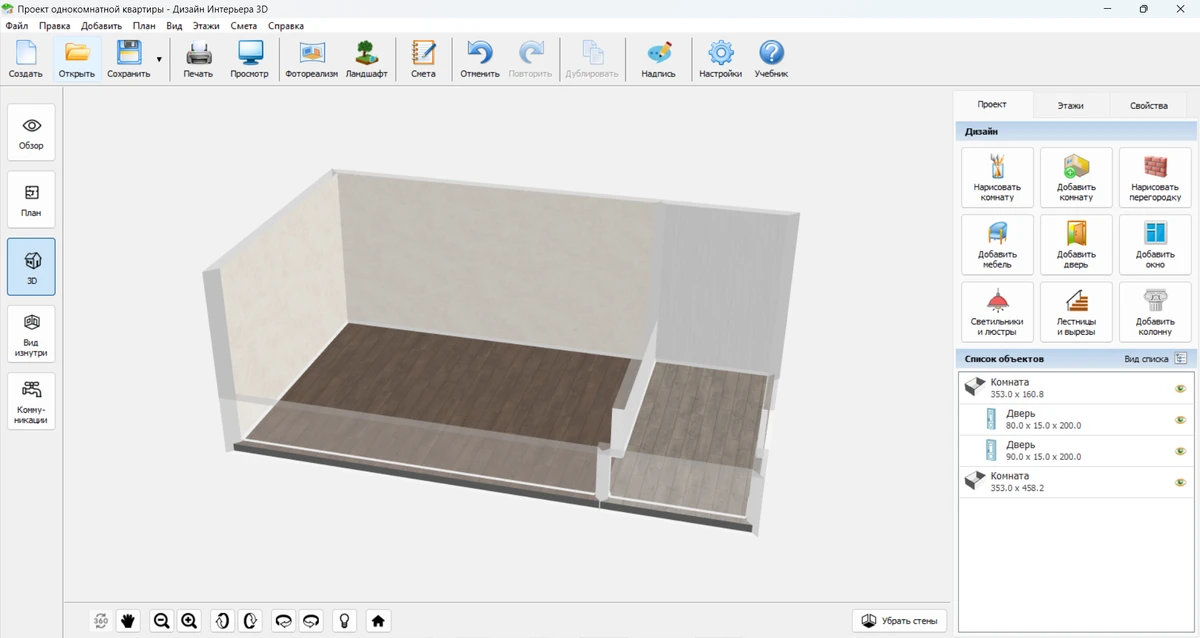The height and width of the screenshot is (638, 1200).
Task: Switch to План view mode
Action: click(31, 200)
